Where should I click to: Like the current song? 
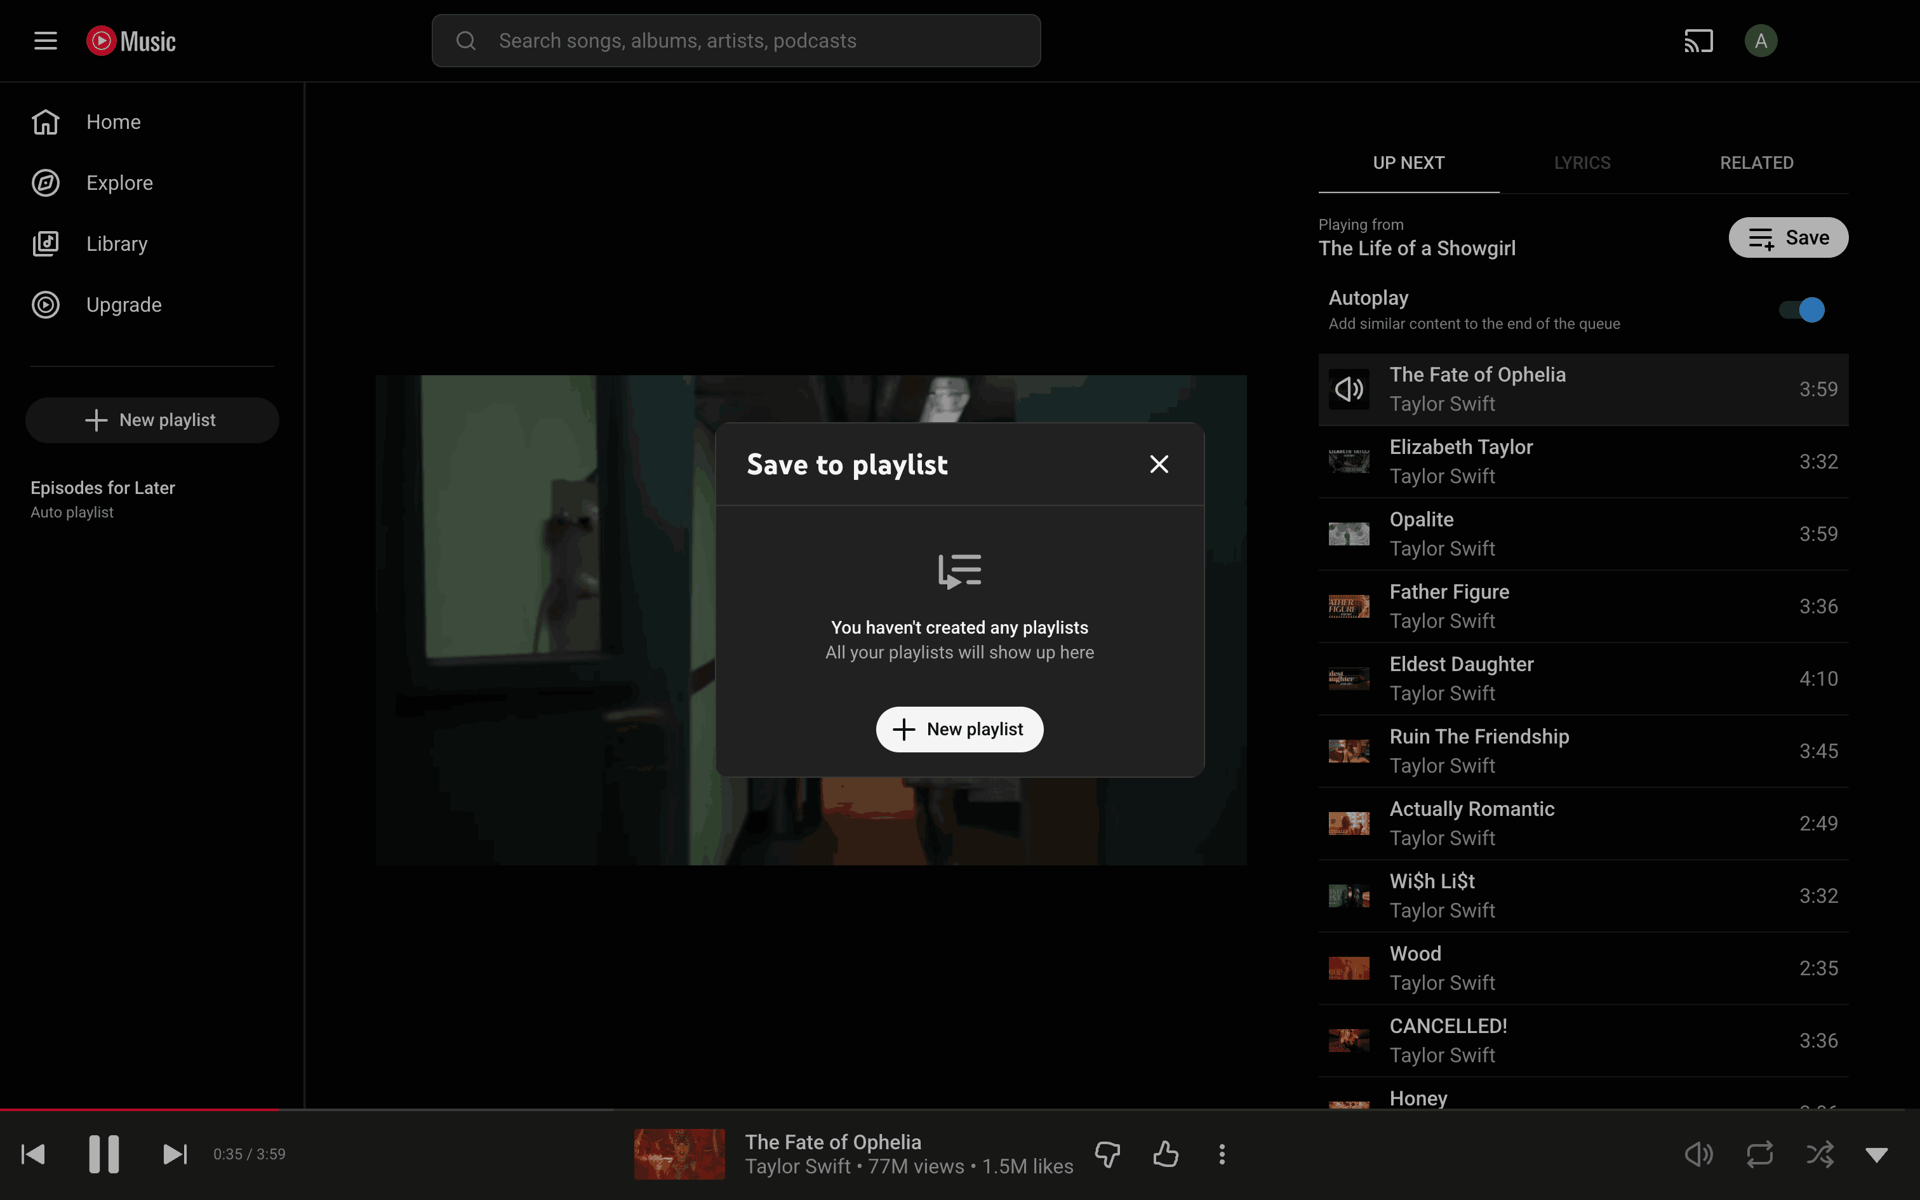pyautogui.click(x=1166, y=1154)
